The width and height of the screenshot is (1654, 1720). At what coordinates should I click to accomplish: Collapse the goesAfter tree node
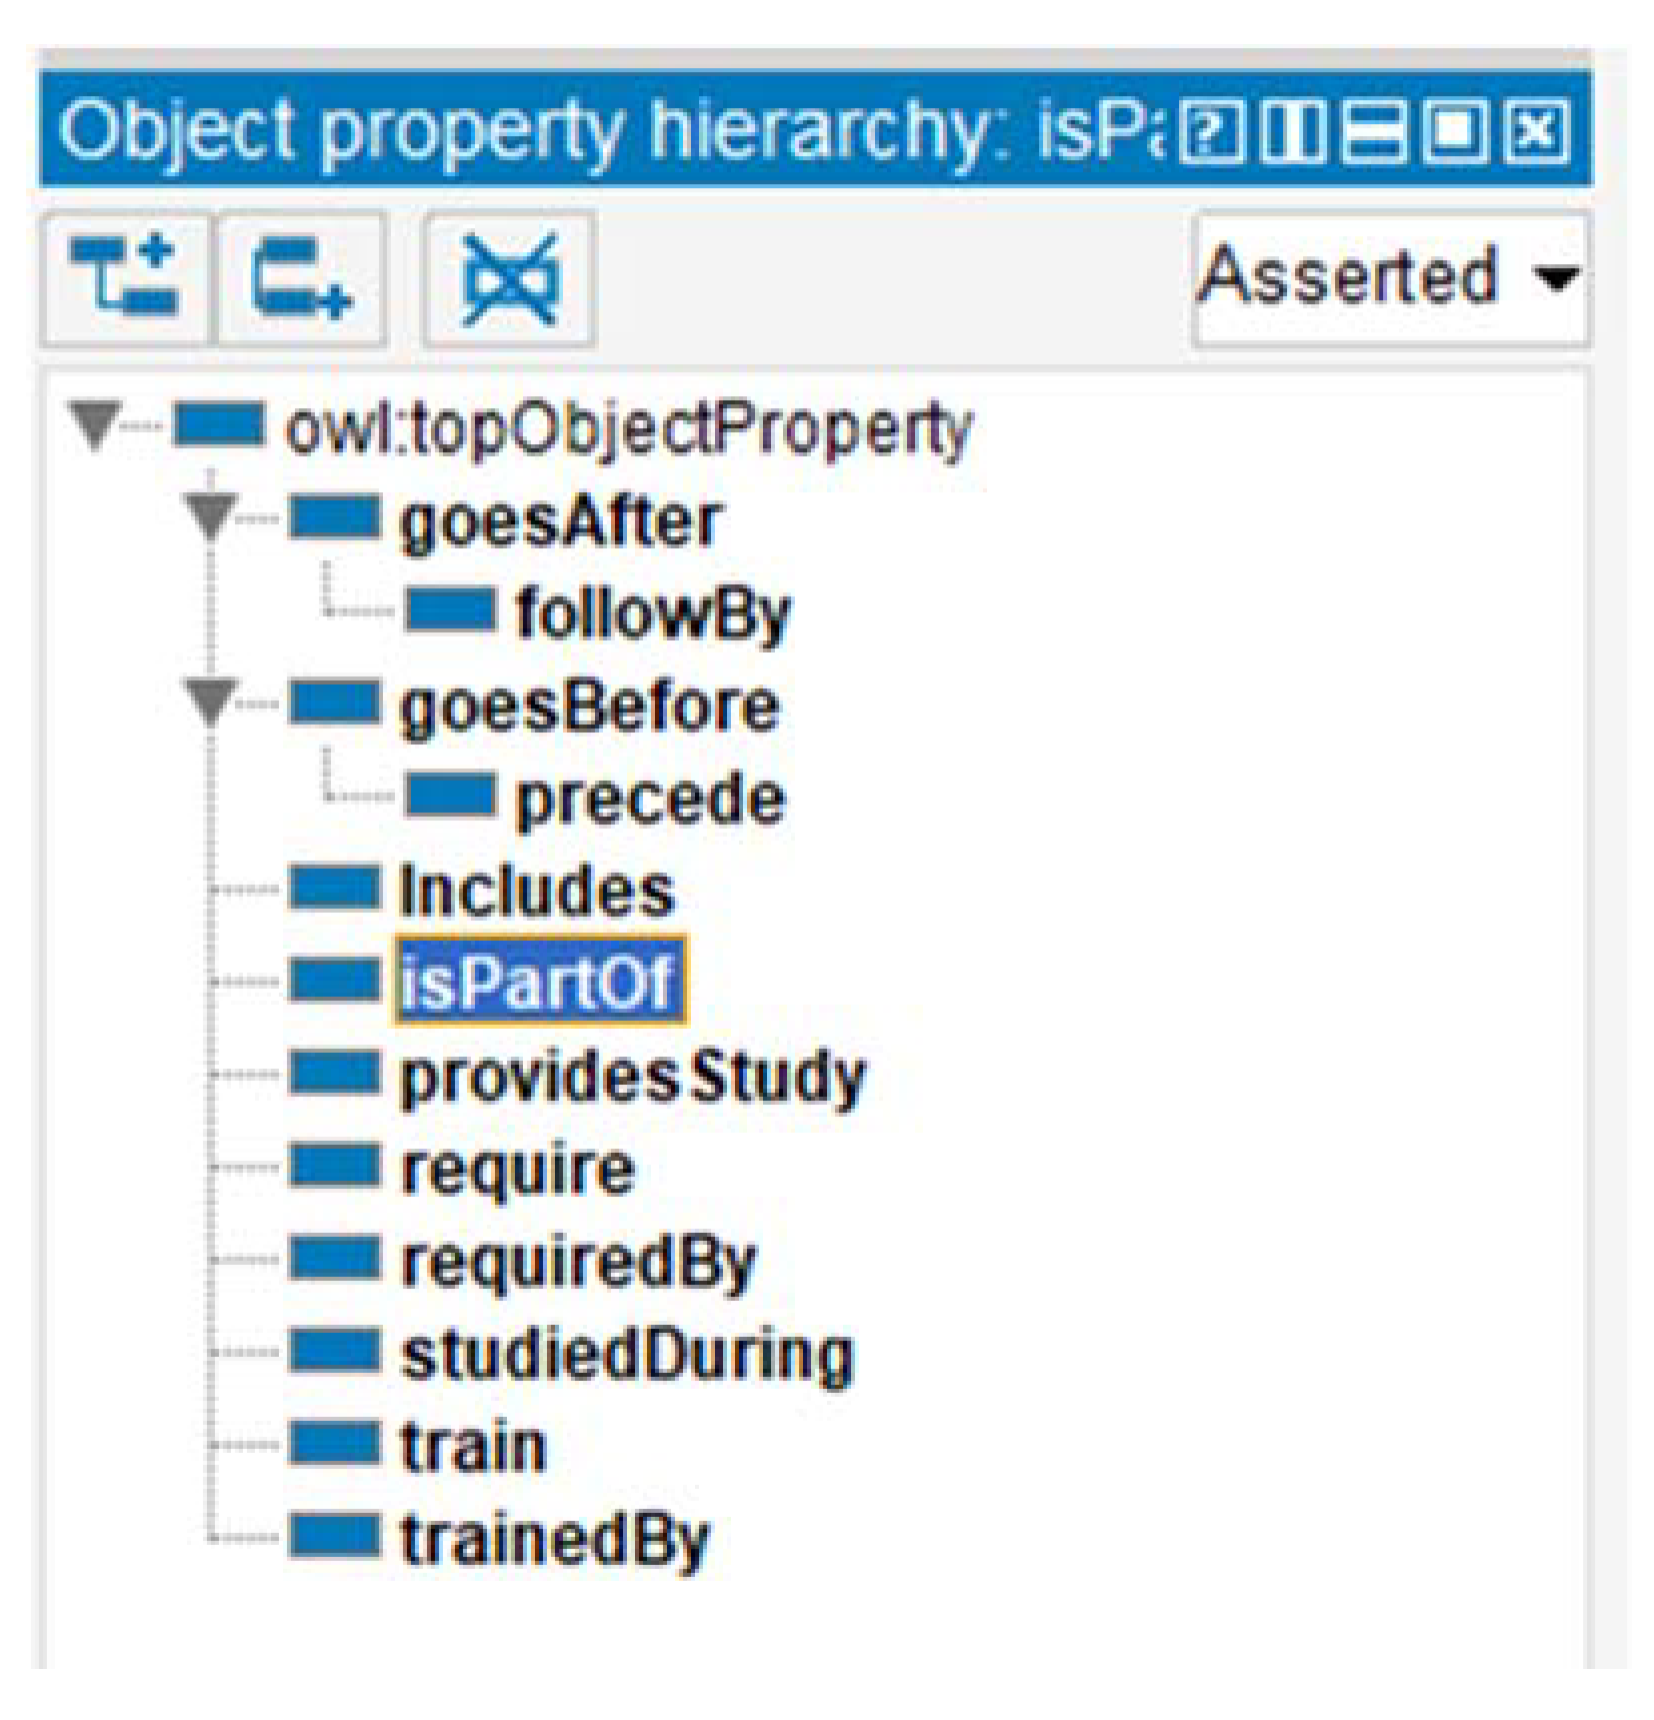tap(210, 516)
